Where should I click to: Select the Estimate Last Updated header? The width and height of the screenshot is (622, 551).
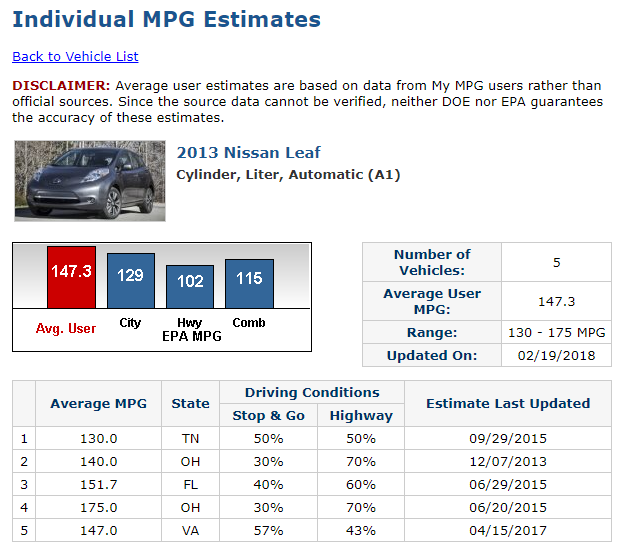508,403
